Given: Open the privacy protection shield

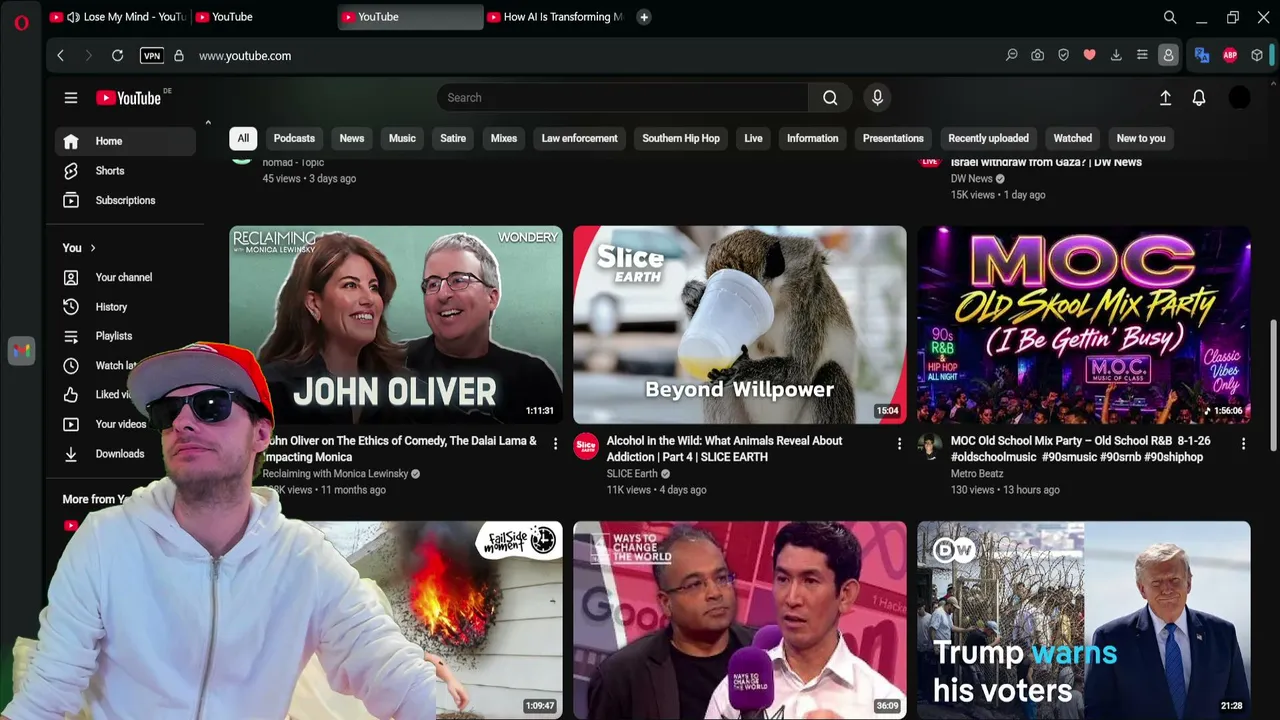Looking at the screenshot, I should pyautogui.click(x=1064, y=56).
